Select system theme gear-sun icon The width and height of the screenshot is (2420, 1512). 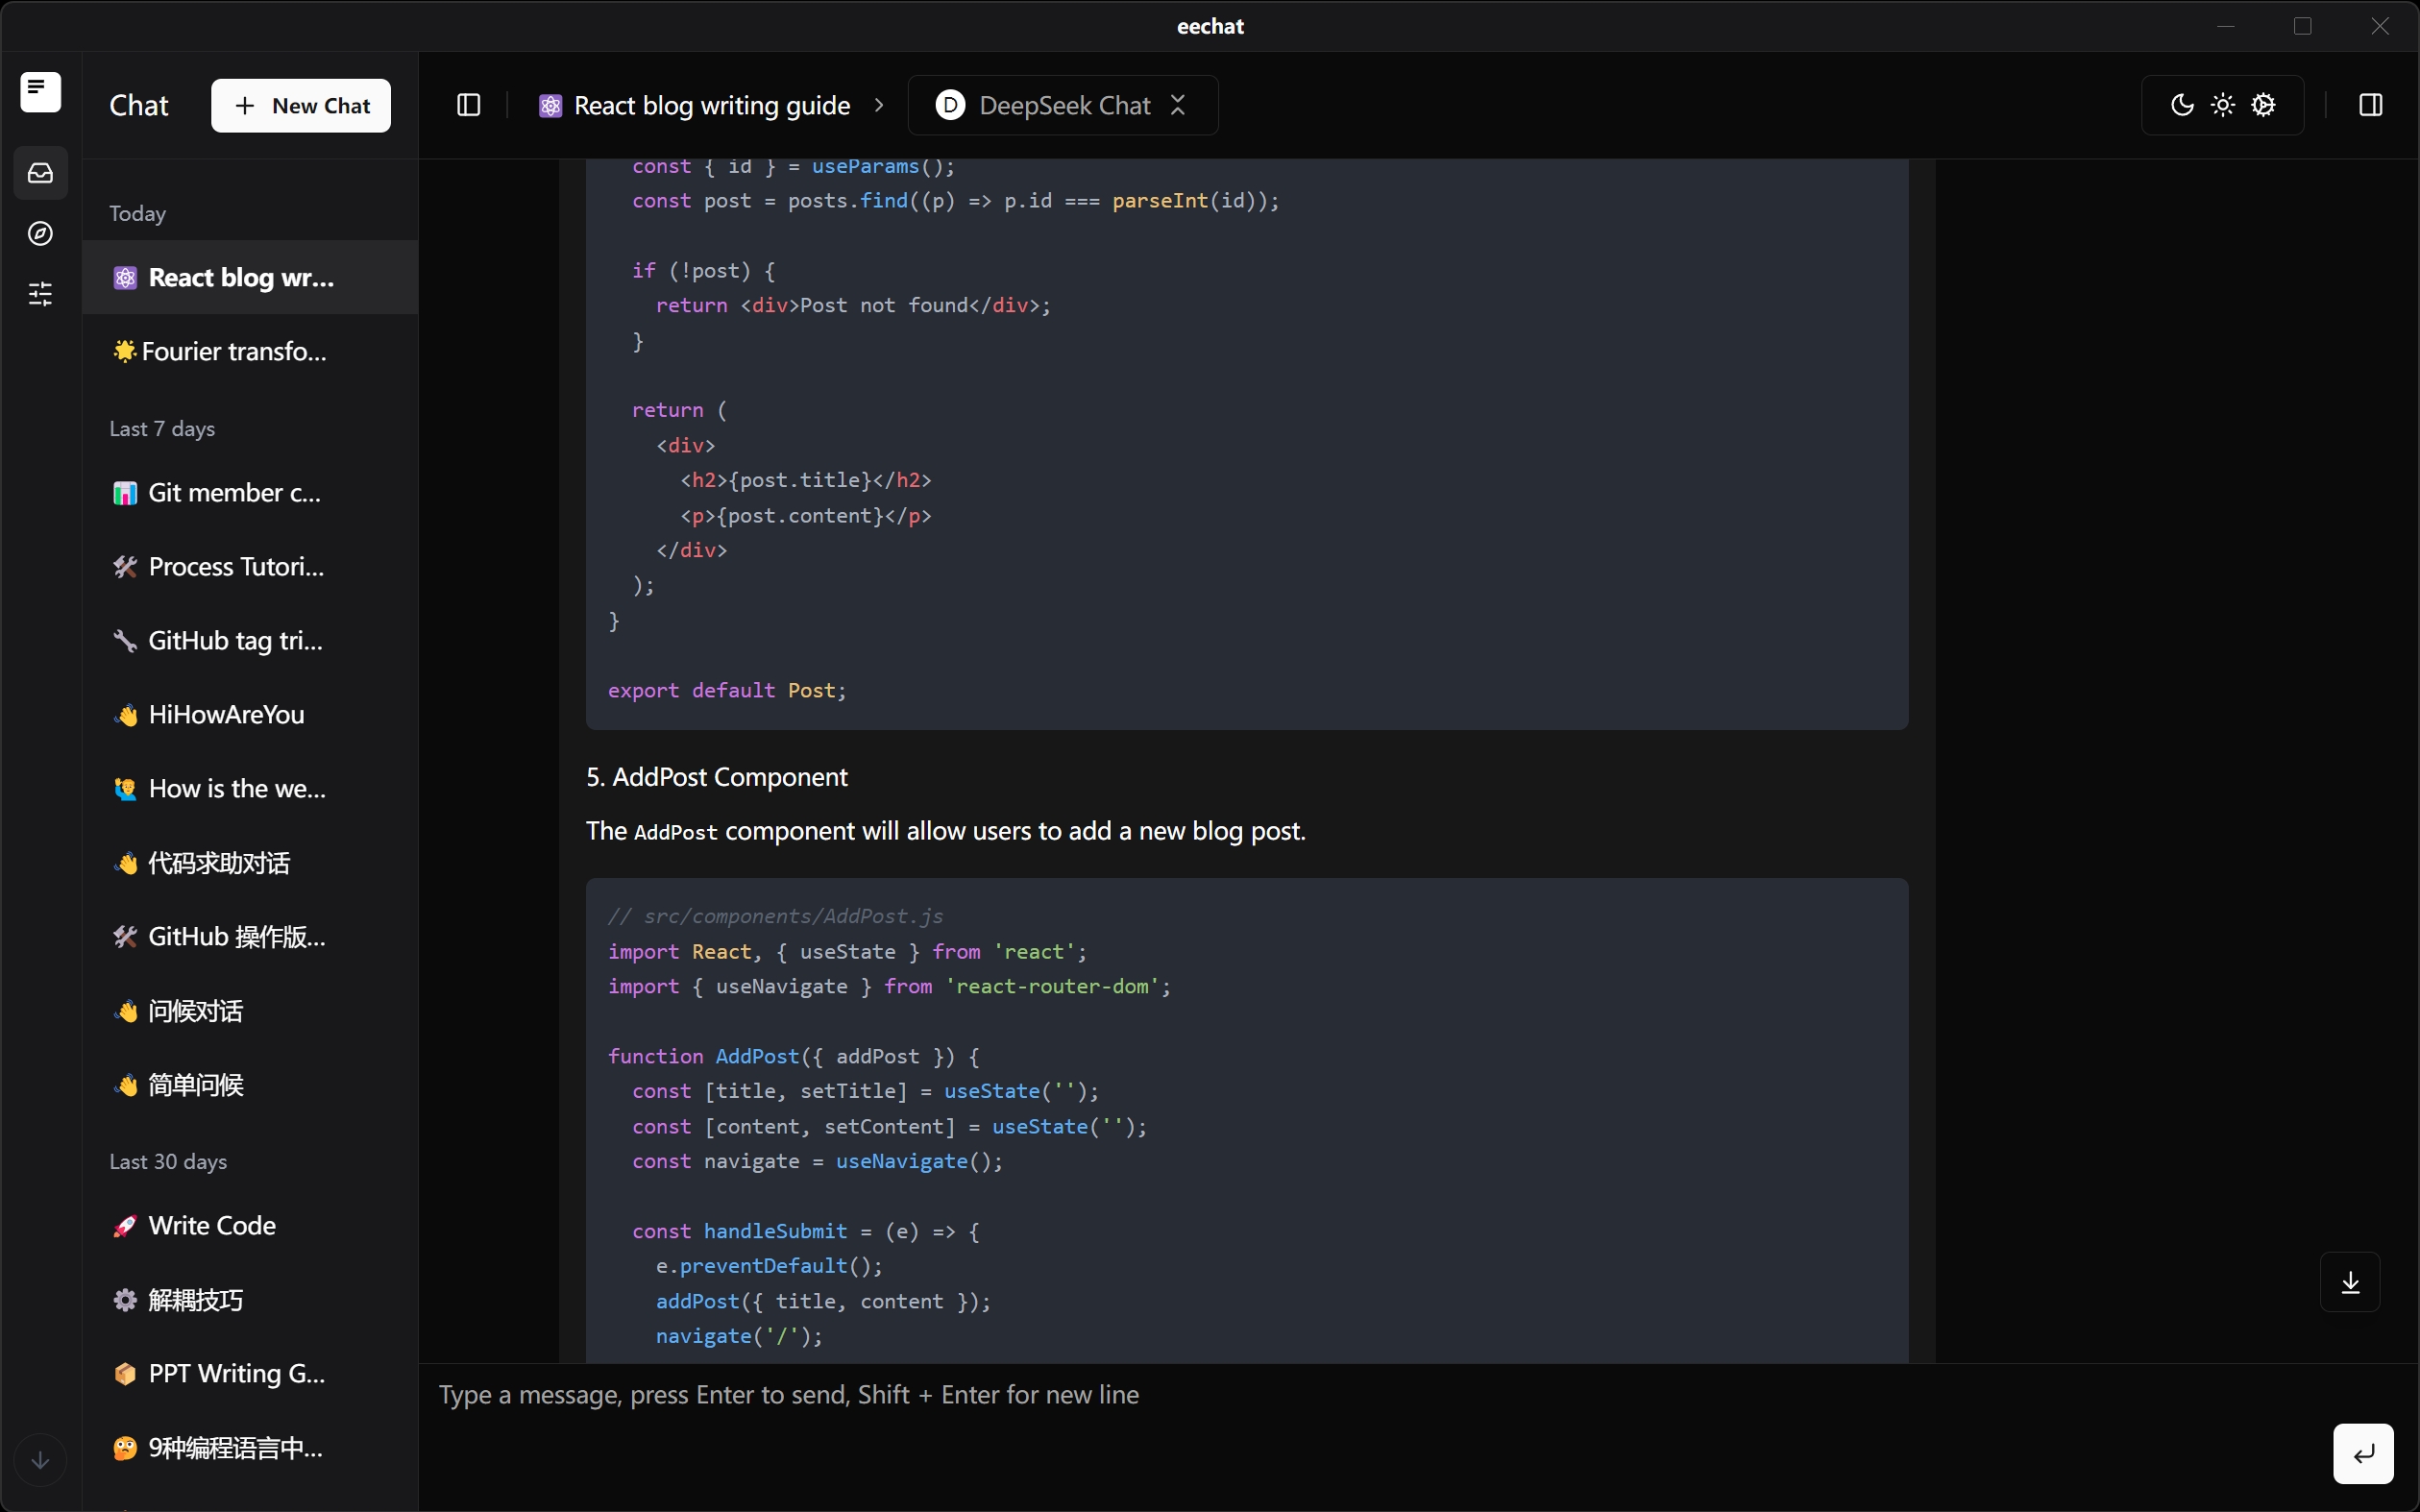(2263, 105)
